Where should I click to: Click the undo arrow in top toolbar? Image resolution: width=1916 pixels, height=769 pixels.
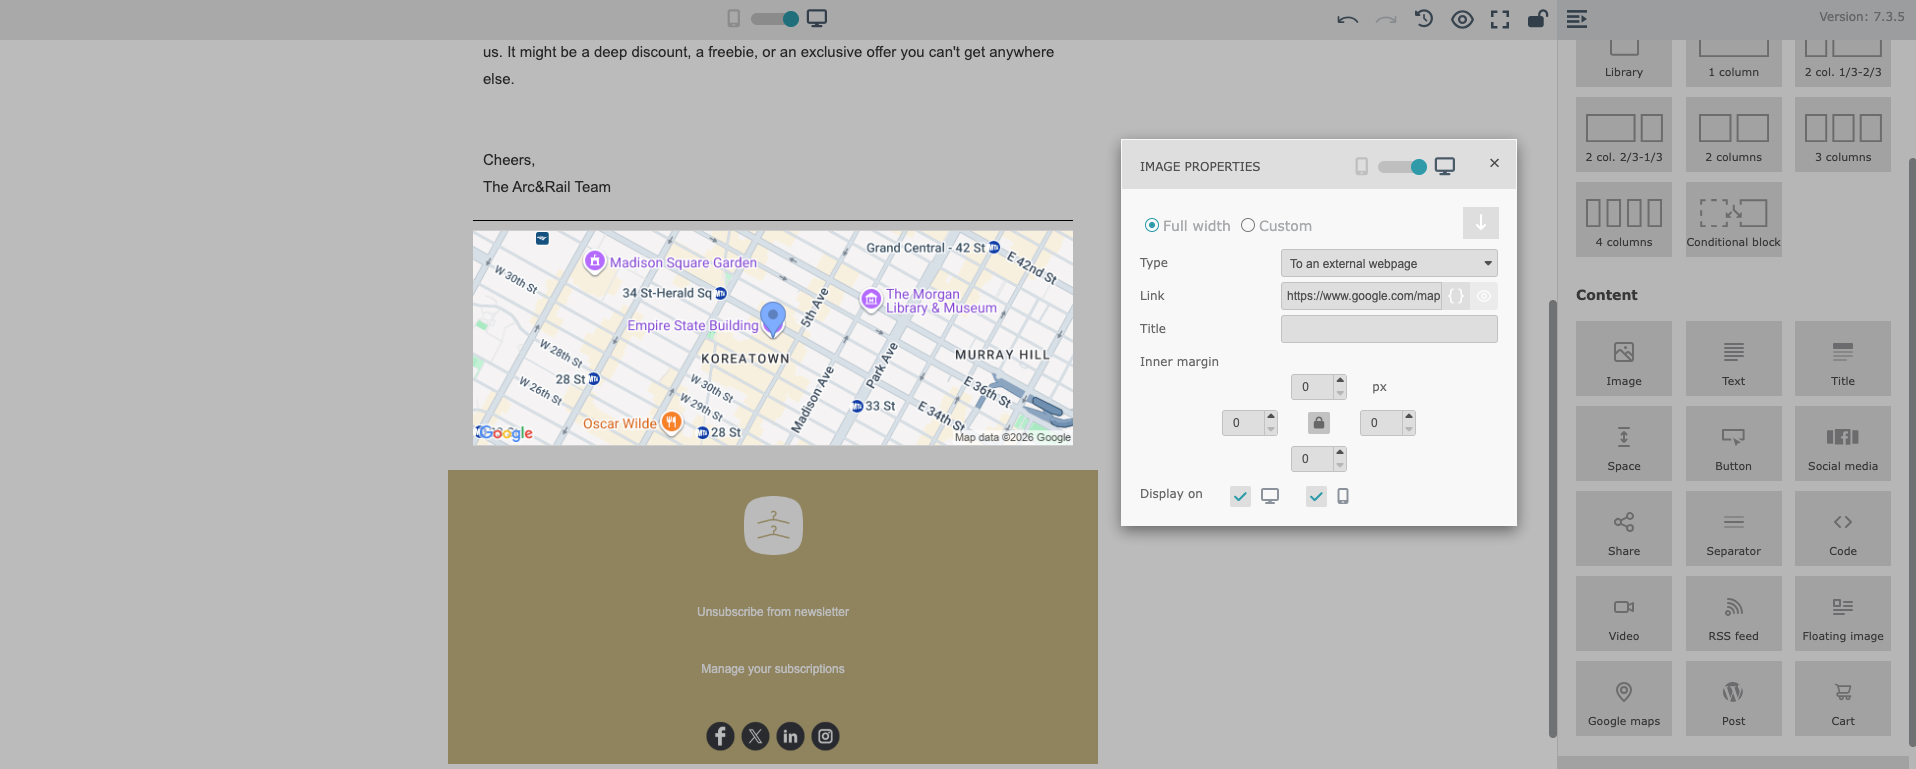[1347, 19]
